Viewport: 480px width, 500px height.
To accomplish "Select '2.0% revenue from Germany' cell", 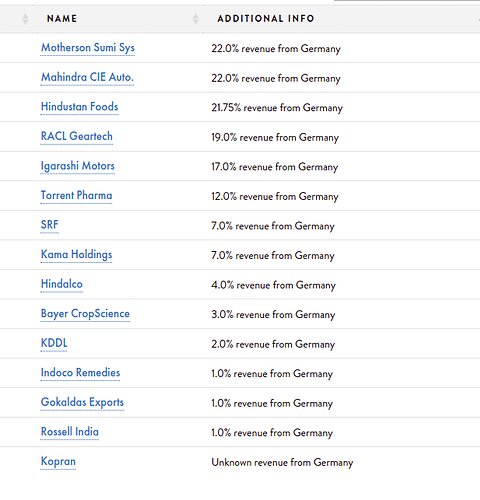I will 273,344.
